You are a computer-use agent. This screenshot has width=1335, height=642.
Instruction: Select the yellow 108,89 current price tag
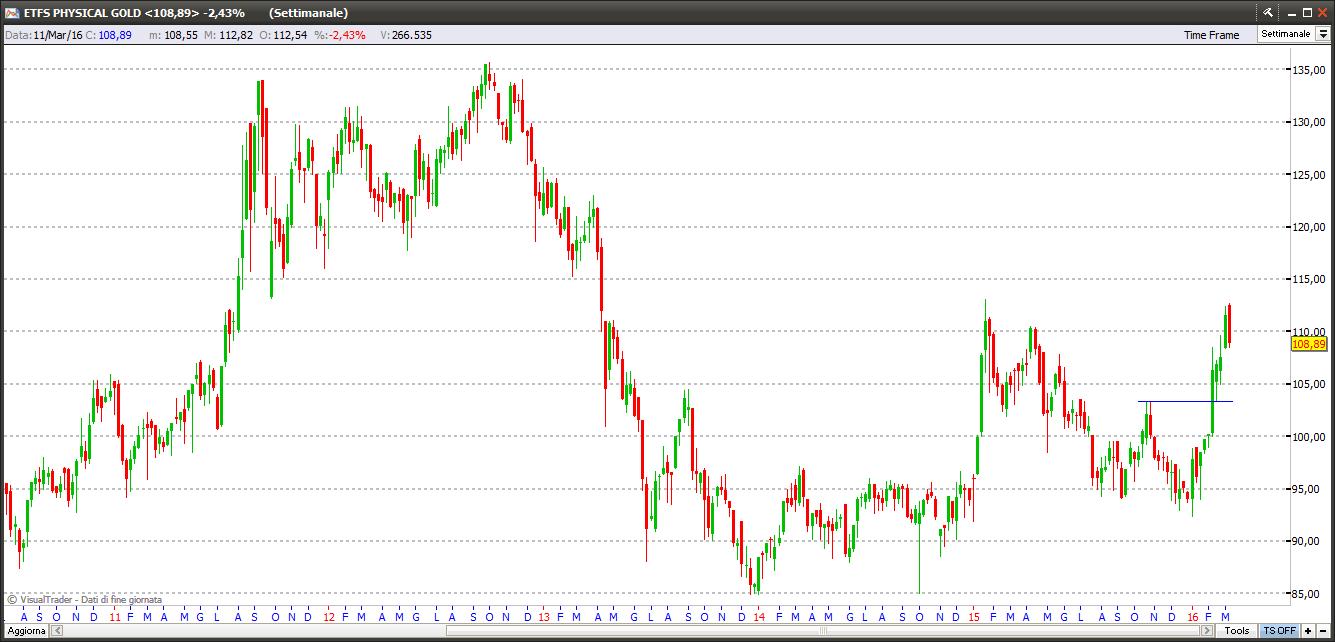pos(1309,344)
